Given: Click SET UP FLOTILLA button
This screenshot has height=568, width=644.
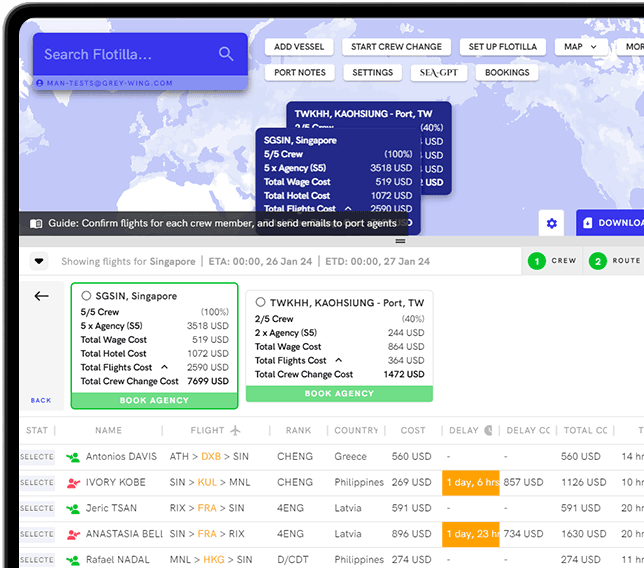Looking at the screenshot, I should click(x=503, y=47).
